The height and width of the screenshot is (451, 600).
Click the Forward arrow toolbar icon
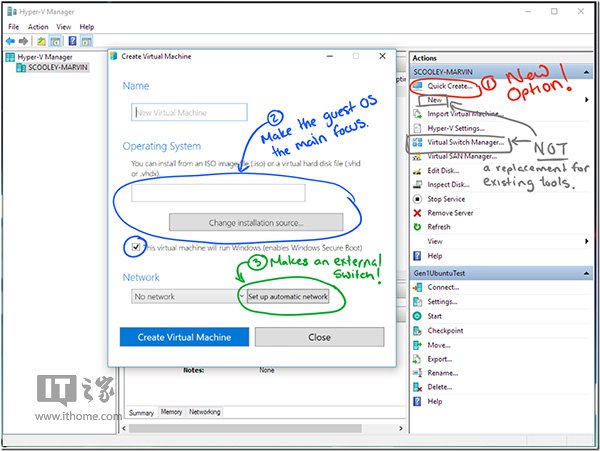pos(23,41)
